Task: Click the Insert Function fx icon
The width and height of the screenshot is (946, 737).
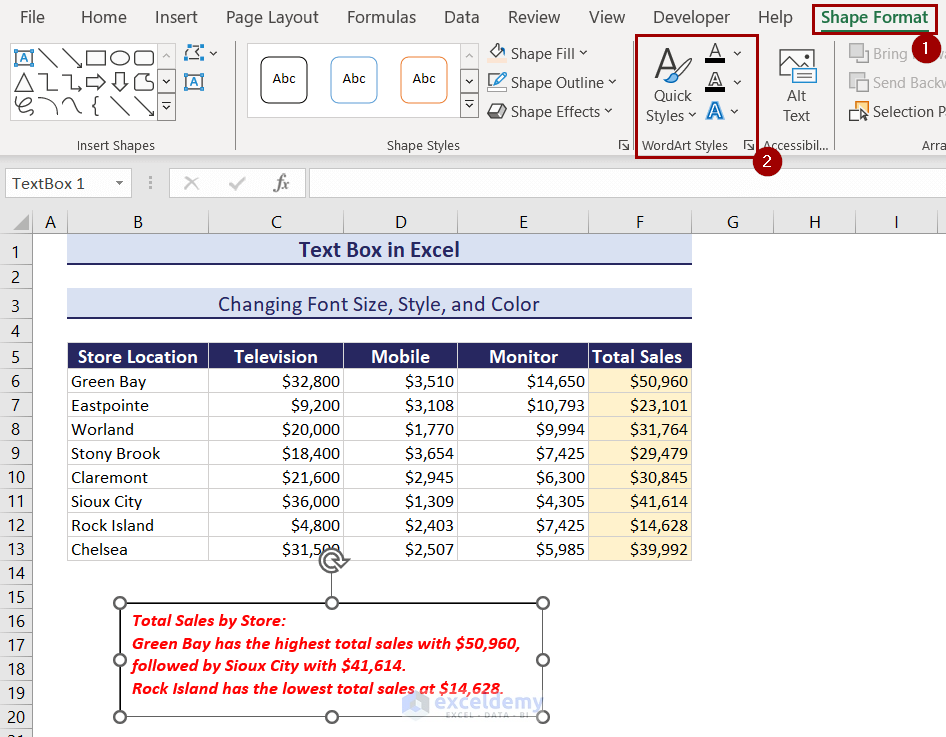Action: point(281,183)
